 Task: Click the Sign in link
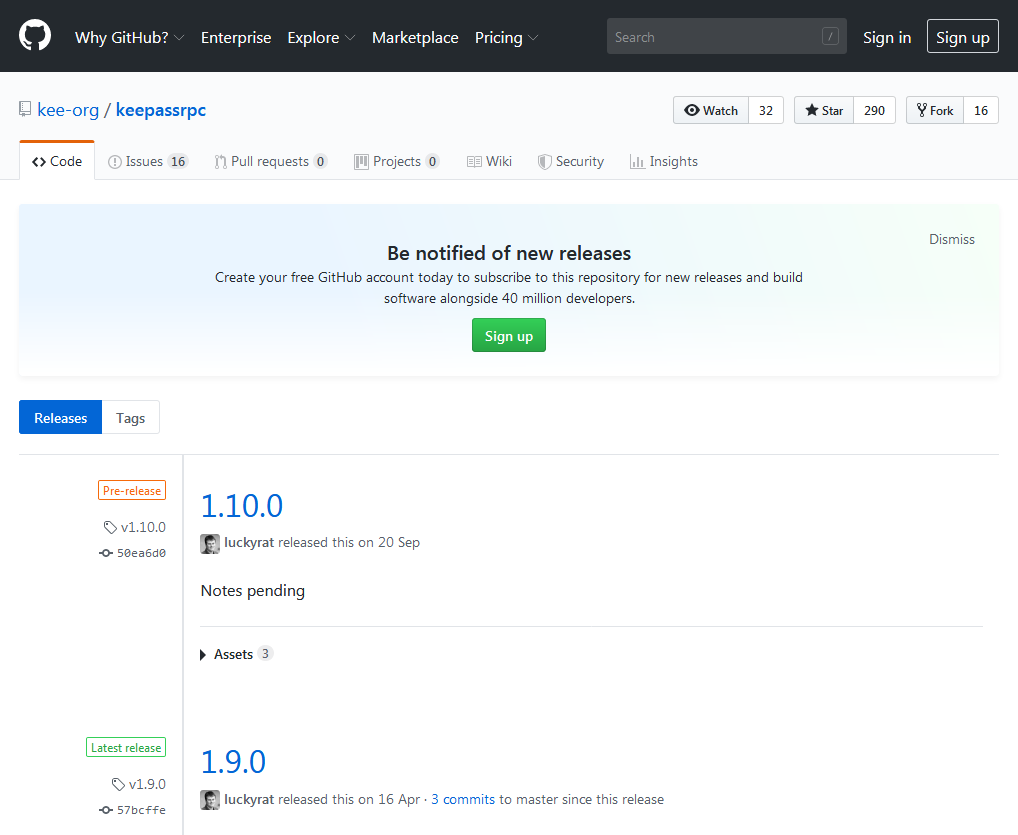[887, 38]
